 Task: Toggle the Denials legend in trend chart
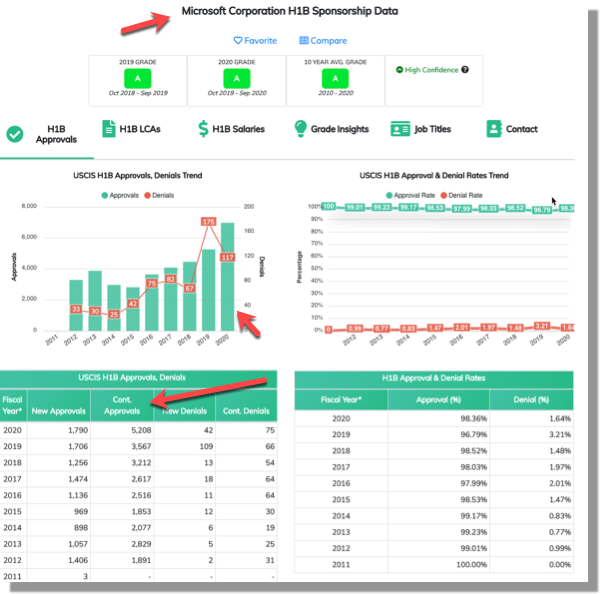point(159,195)
